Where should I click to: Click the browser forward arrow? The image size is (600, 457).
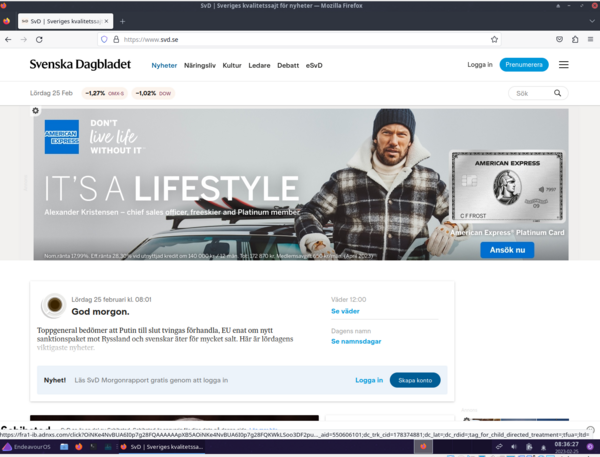click(x=24, y=39)
